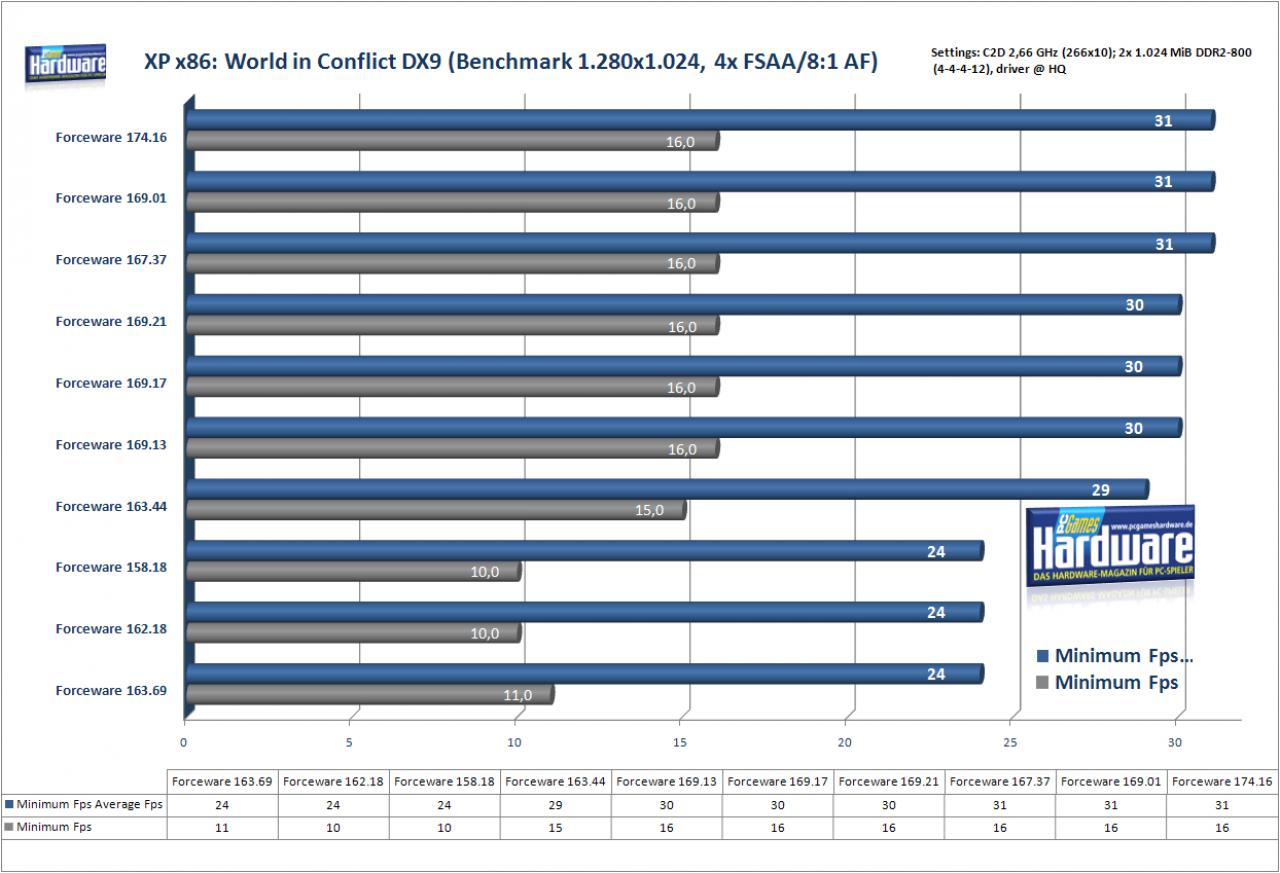1280x873 pixels.
Task: Click the 'Forceware 174.16' table column header
Action: point(1224,781)
